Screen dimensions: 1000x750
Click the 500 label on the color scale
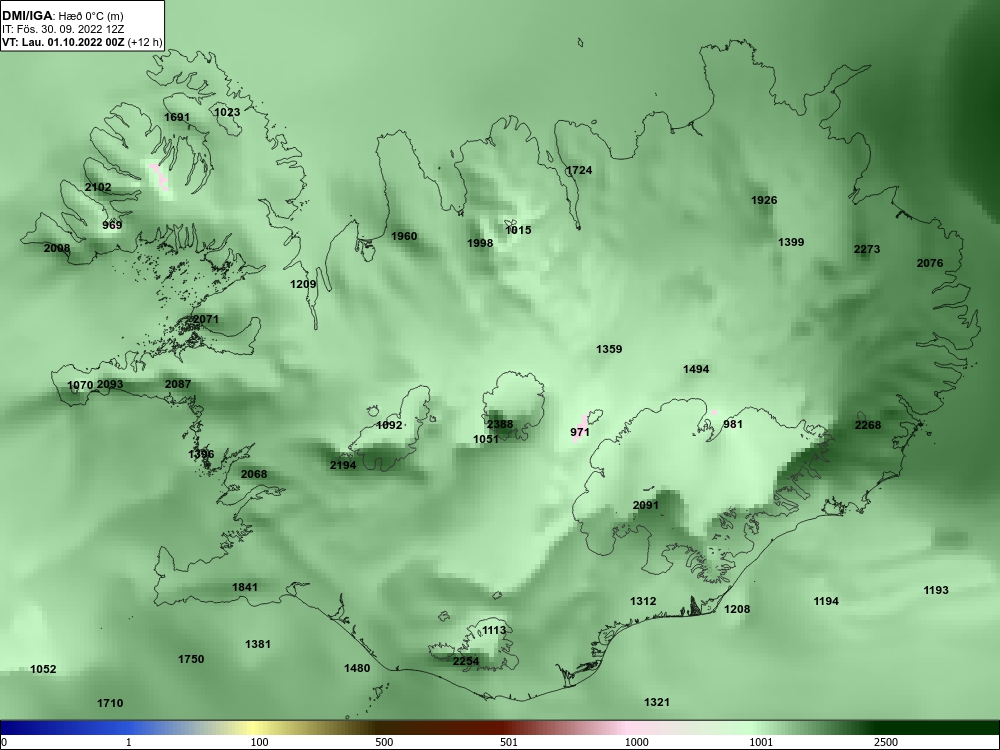(x=384, y=742)
